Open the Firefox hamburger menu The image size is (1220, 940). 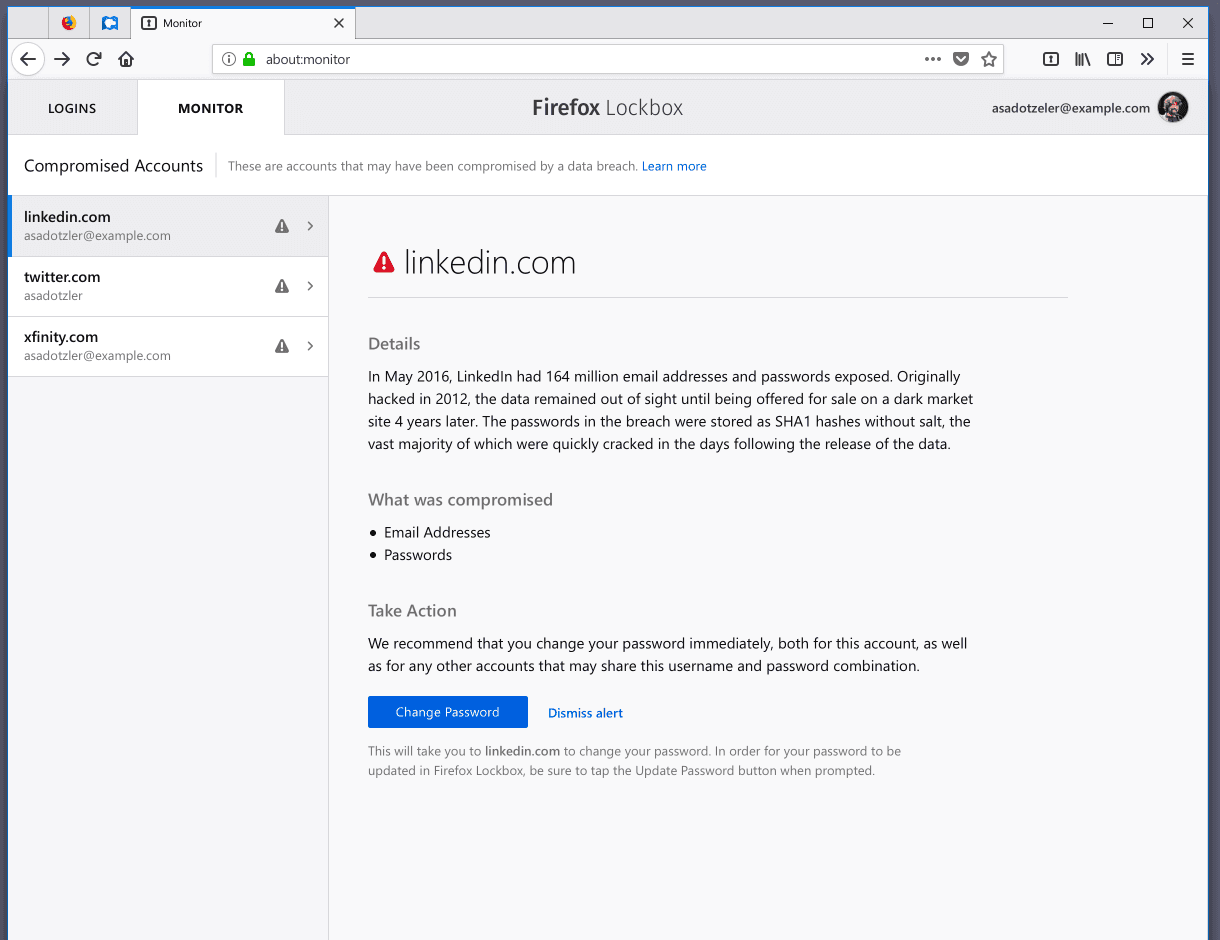[1188, 59]
